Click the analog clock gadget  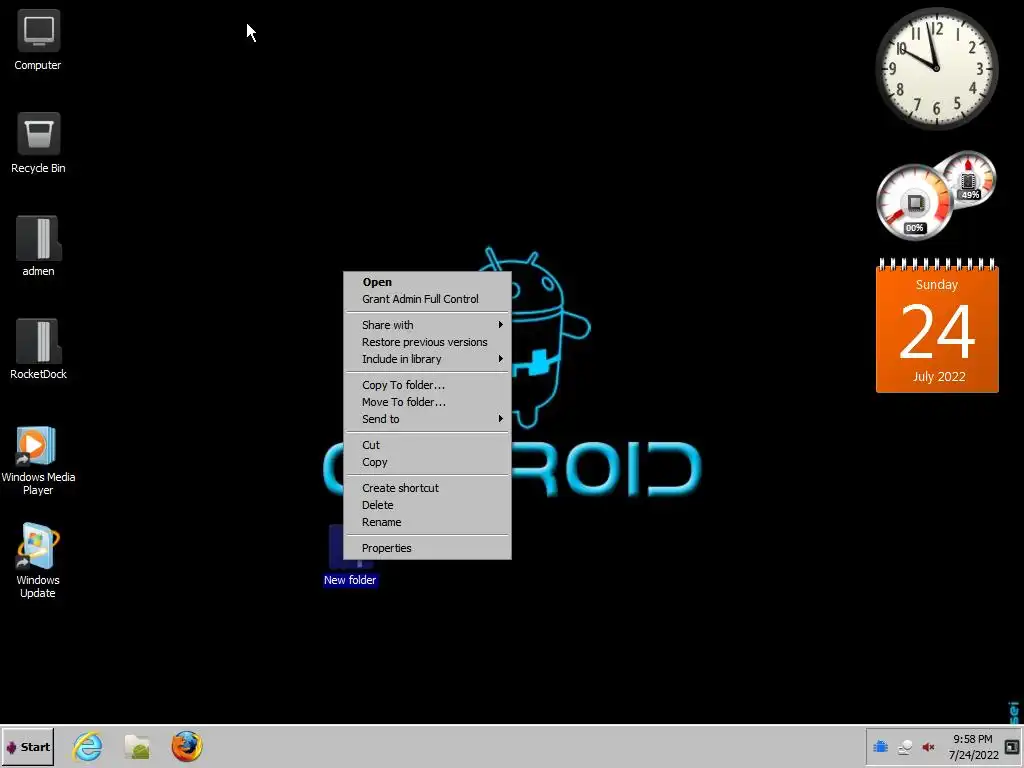tap(936, 69)
